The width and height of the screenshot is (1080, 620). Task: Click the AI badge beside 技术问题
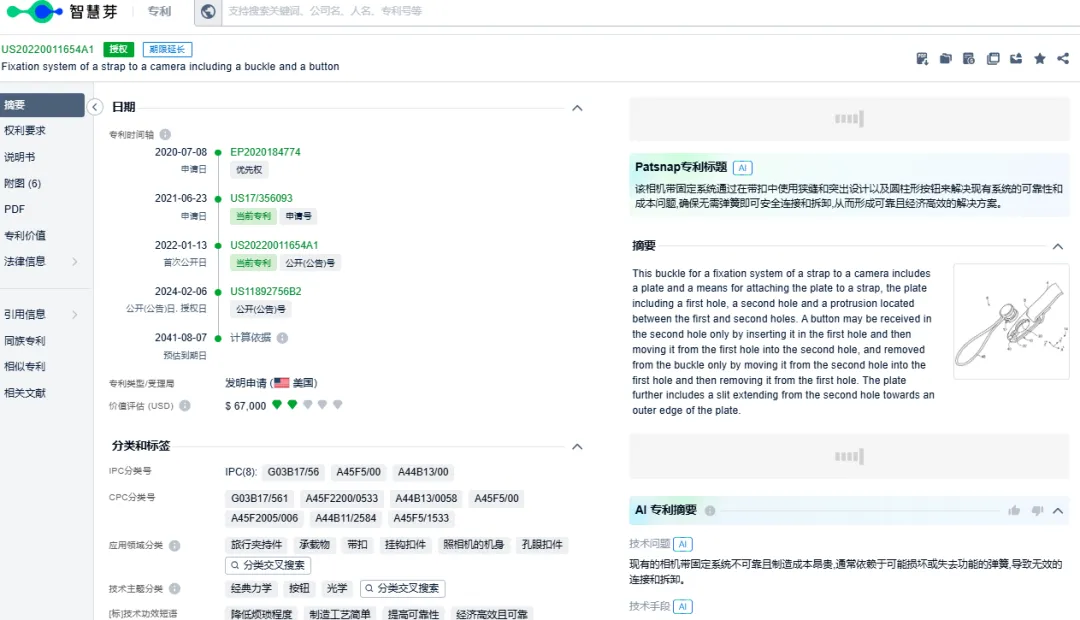(x=683, y=544)
